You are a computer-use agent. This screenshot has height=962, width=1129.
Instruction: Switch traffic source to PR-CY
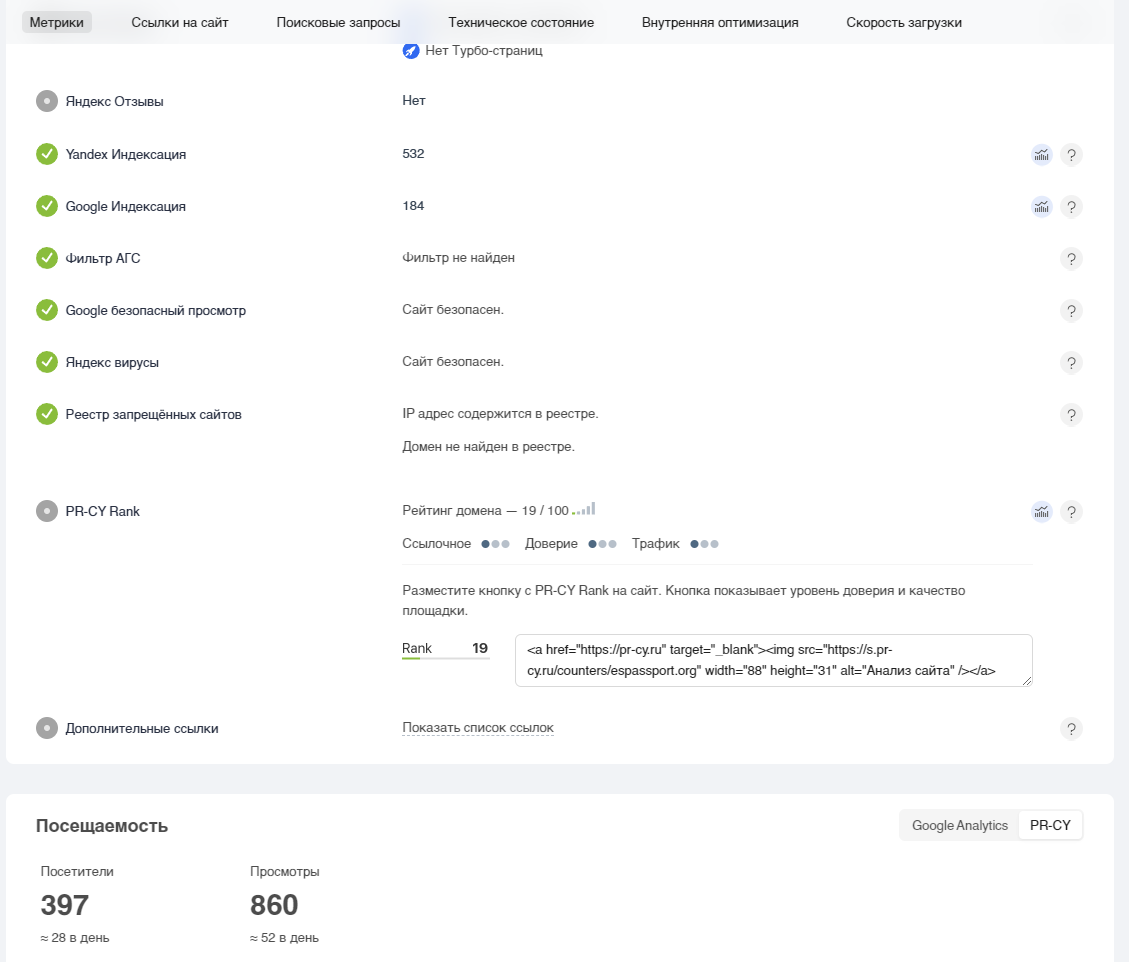coord(1050,826)
